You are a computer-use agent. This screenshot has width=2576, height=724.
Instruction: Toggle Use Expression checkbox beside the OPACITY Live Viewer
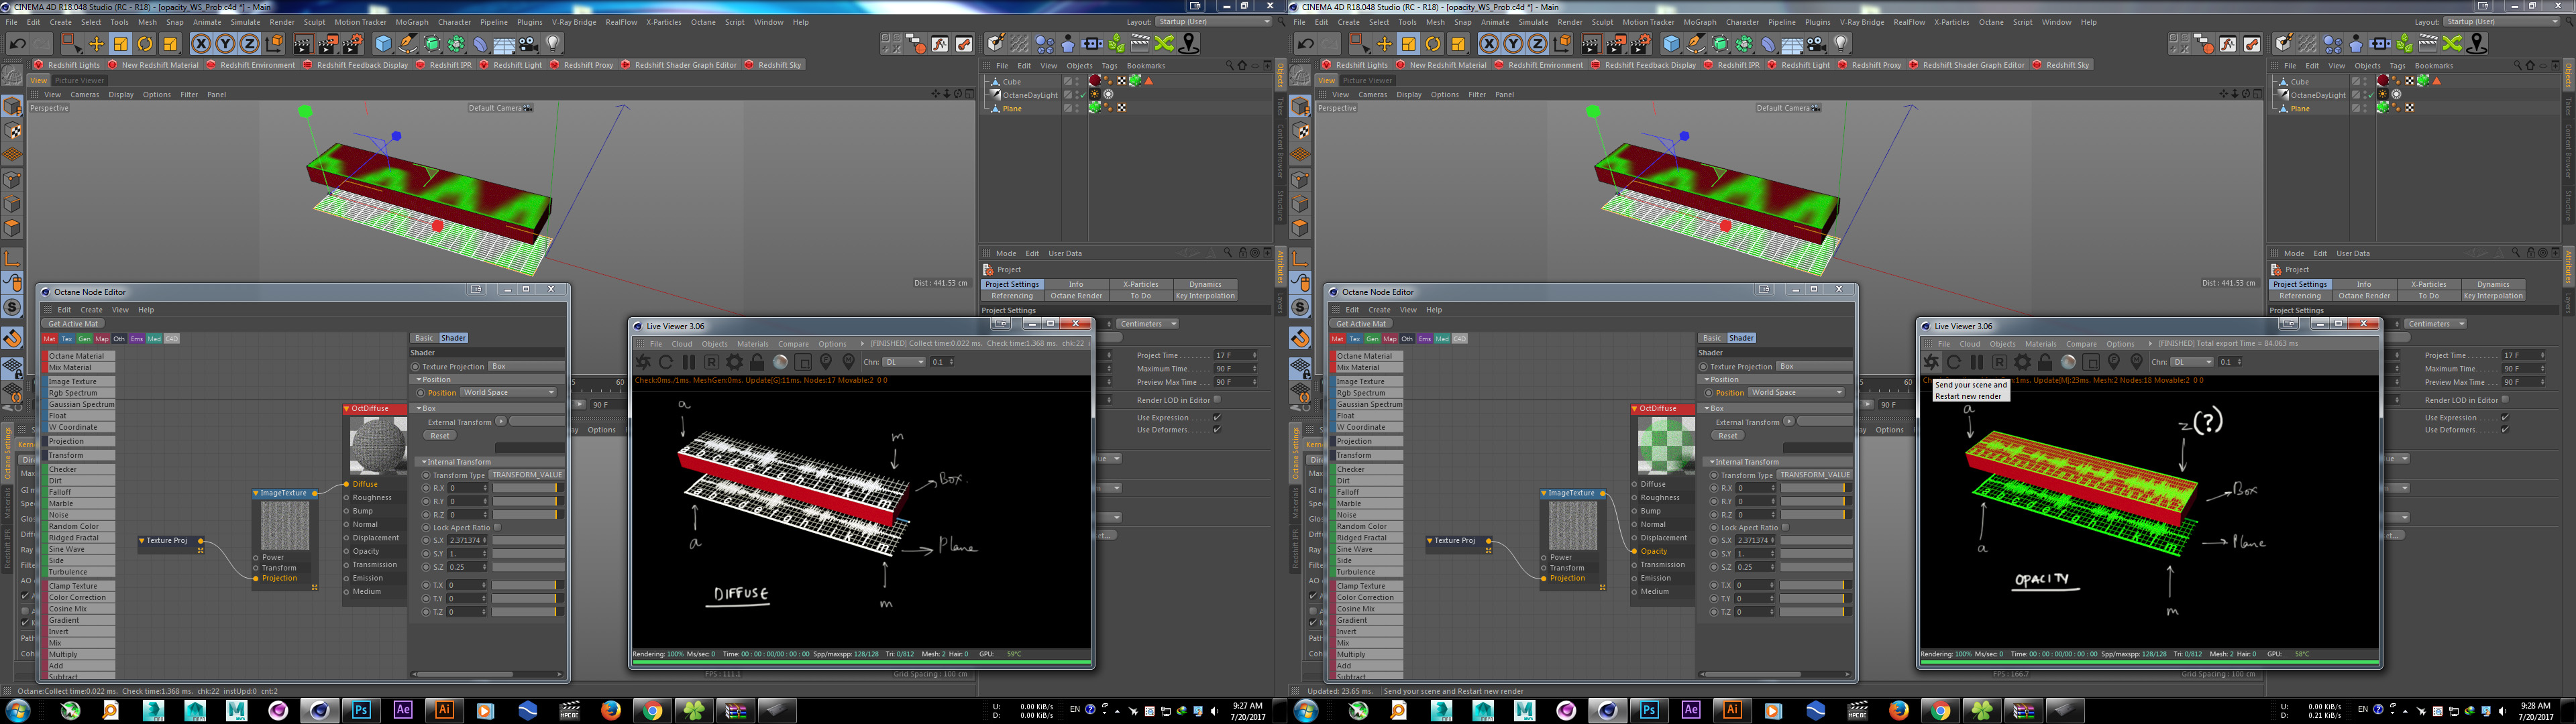pos(2504,418)
